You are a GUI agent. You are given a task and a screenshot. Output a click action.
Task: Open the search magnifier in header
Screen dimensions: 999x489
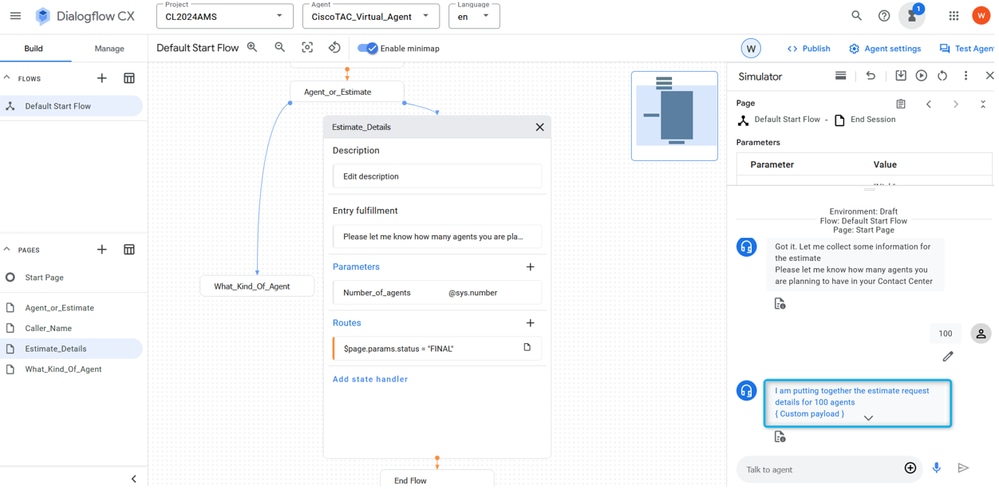(x=856, y=16)
